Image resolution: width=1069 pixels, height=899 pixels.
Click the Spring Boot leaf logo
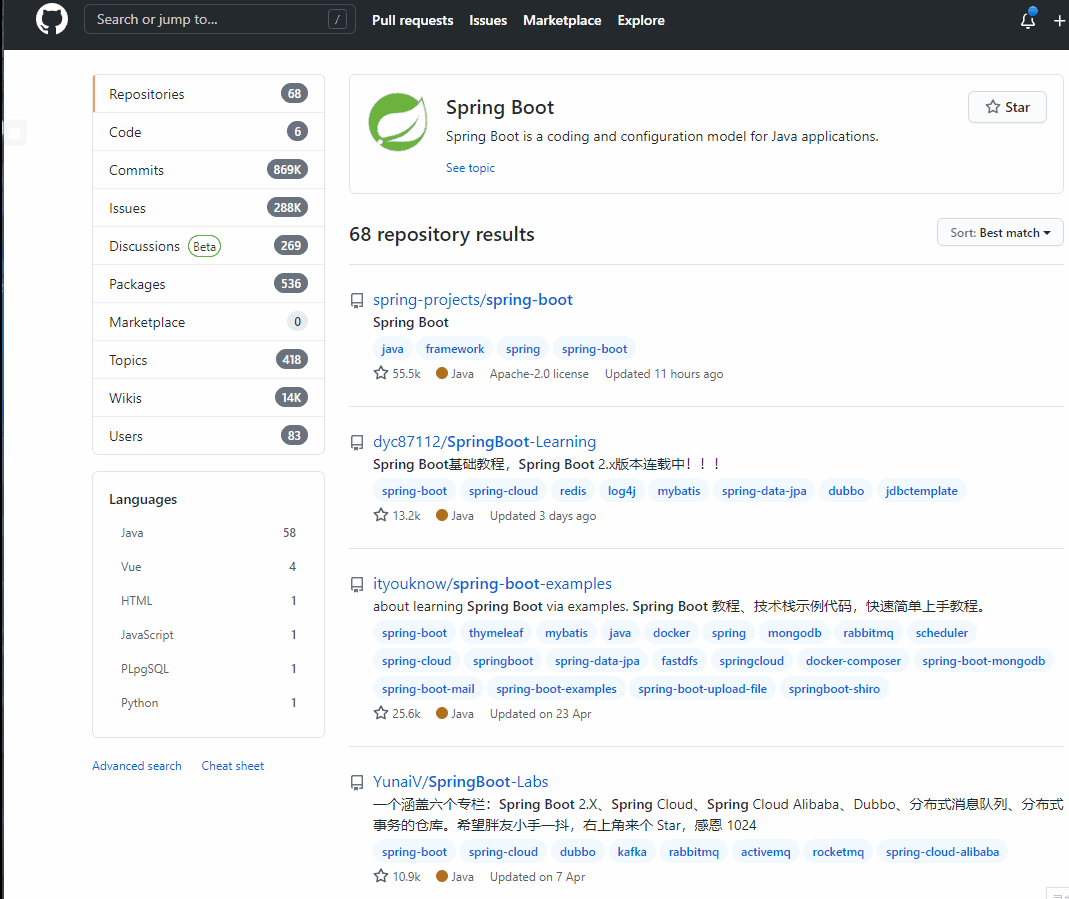pyautogui.click(x=398, y=121)
